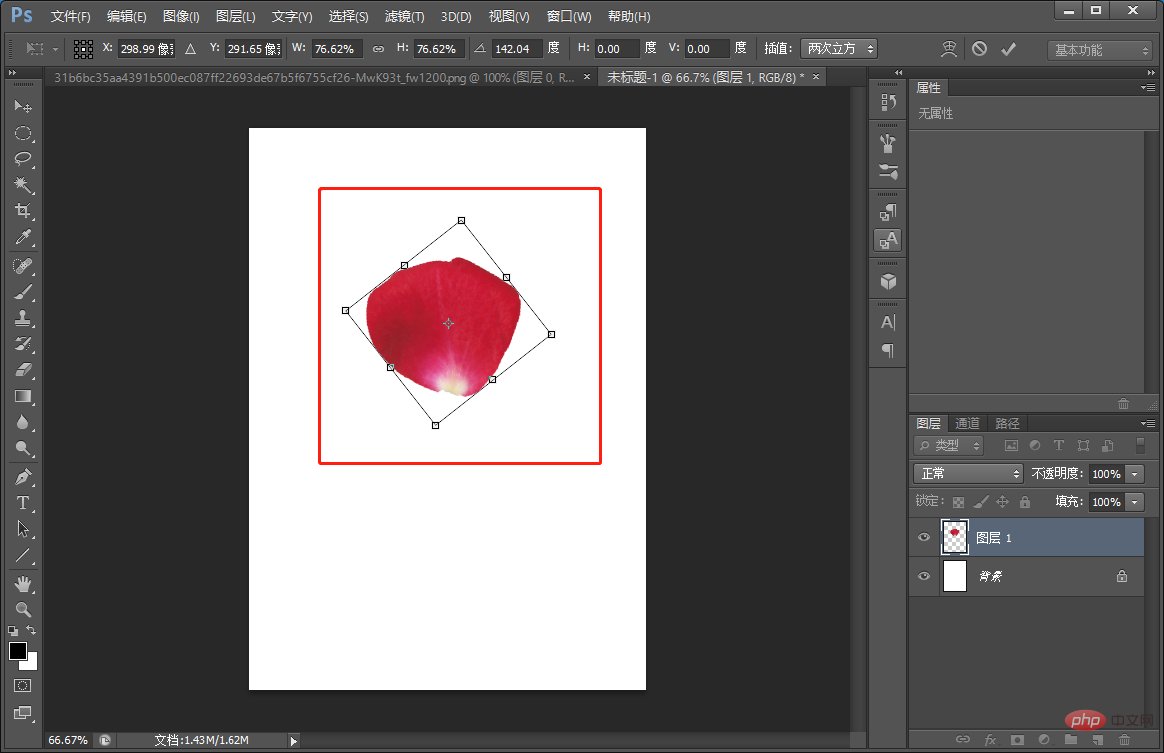Screen dimensions: 1164x753
Task: Select the Move tool
Action: coord(23,106)
